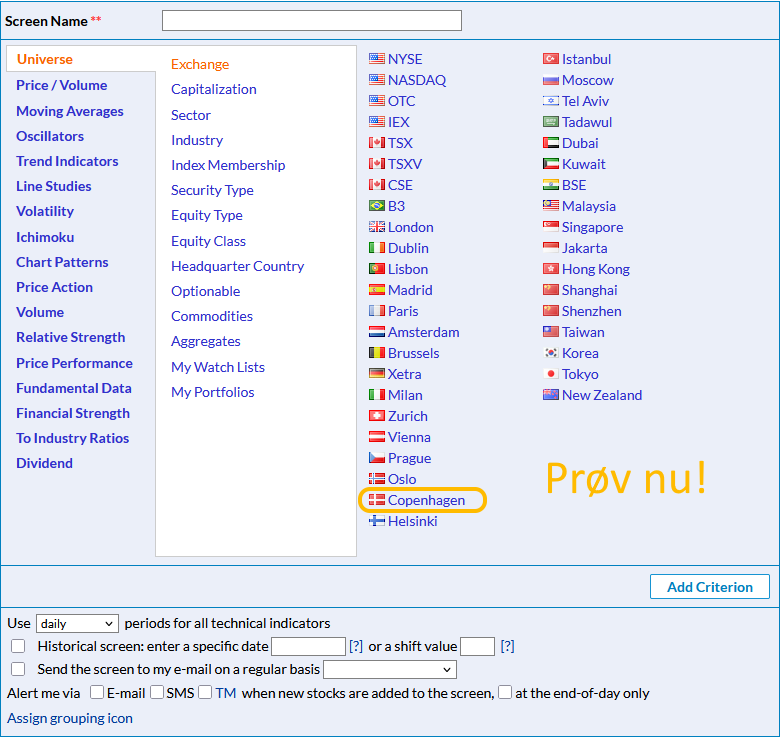Click the Spanish flag icon beside Madrid
Screen dimensions: 780x738
tap(377, 289)
